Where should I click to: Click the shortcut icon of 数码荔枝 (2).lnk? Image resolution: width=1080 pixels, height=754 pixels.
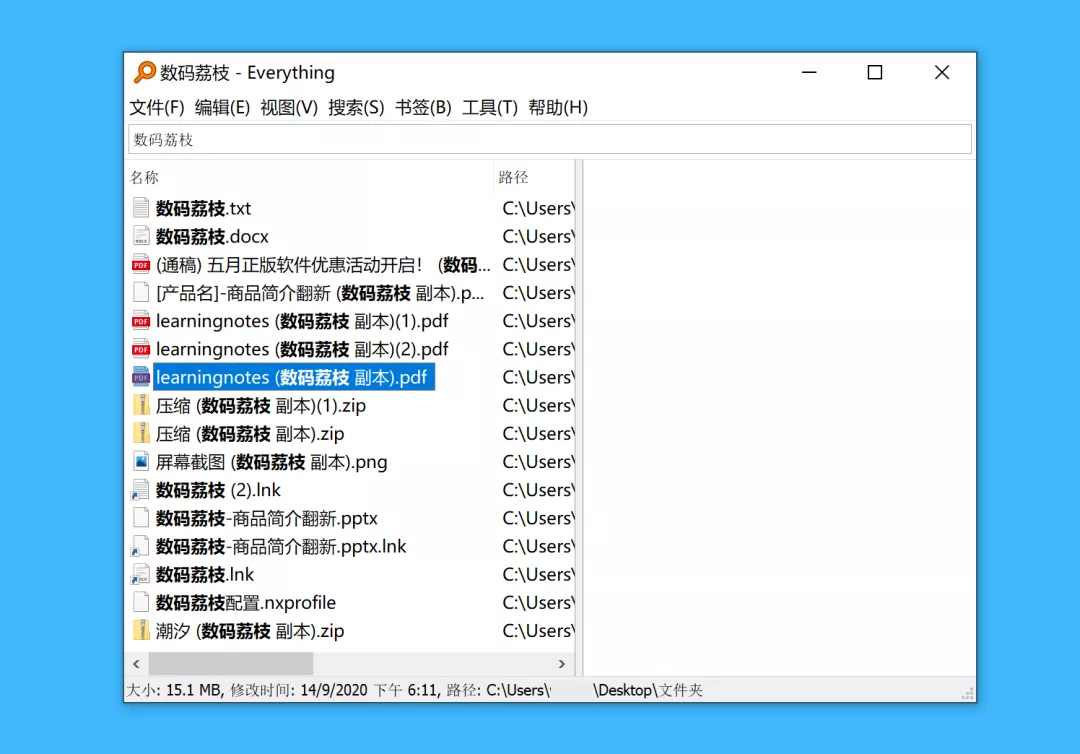[140, 490]
